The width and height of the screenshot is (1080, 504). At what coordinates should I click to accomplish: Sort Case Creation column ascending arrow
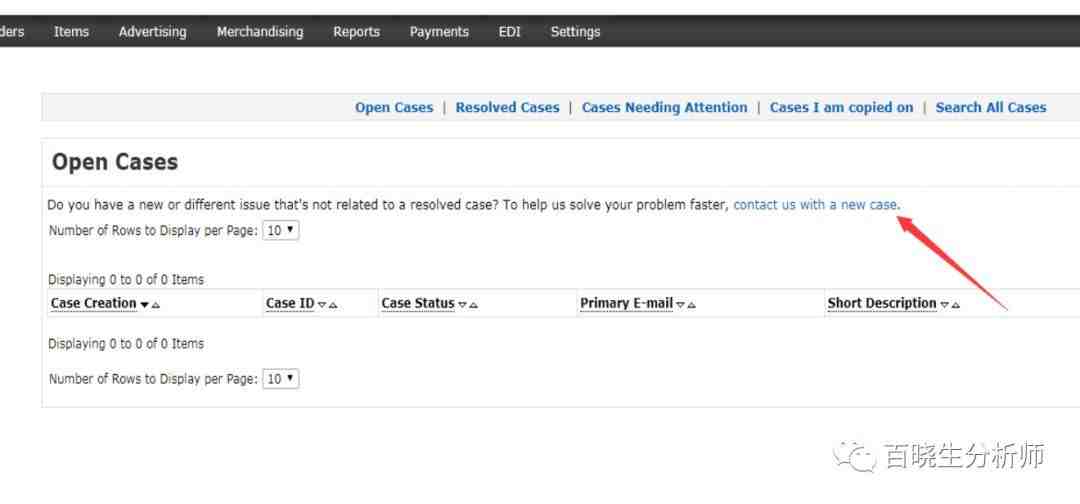click(156, 304)
